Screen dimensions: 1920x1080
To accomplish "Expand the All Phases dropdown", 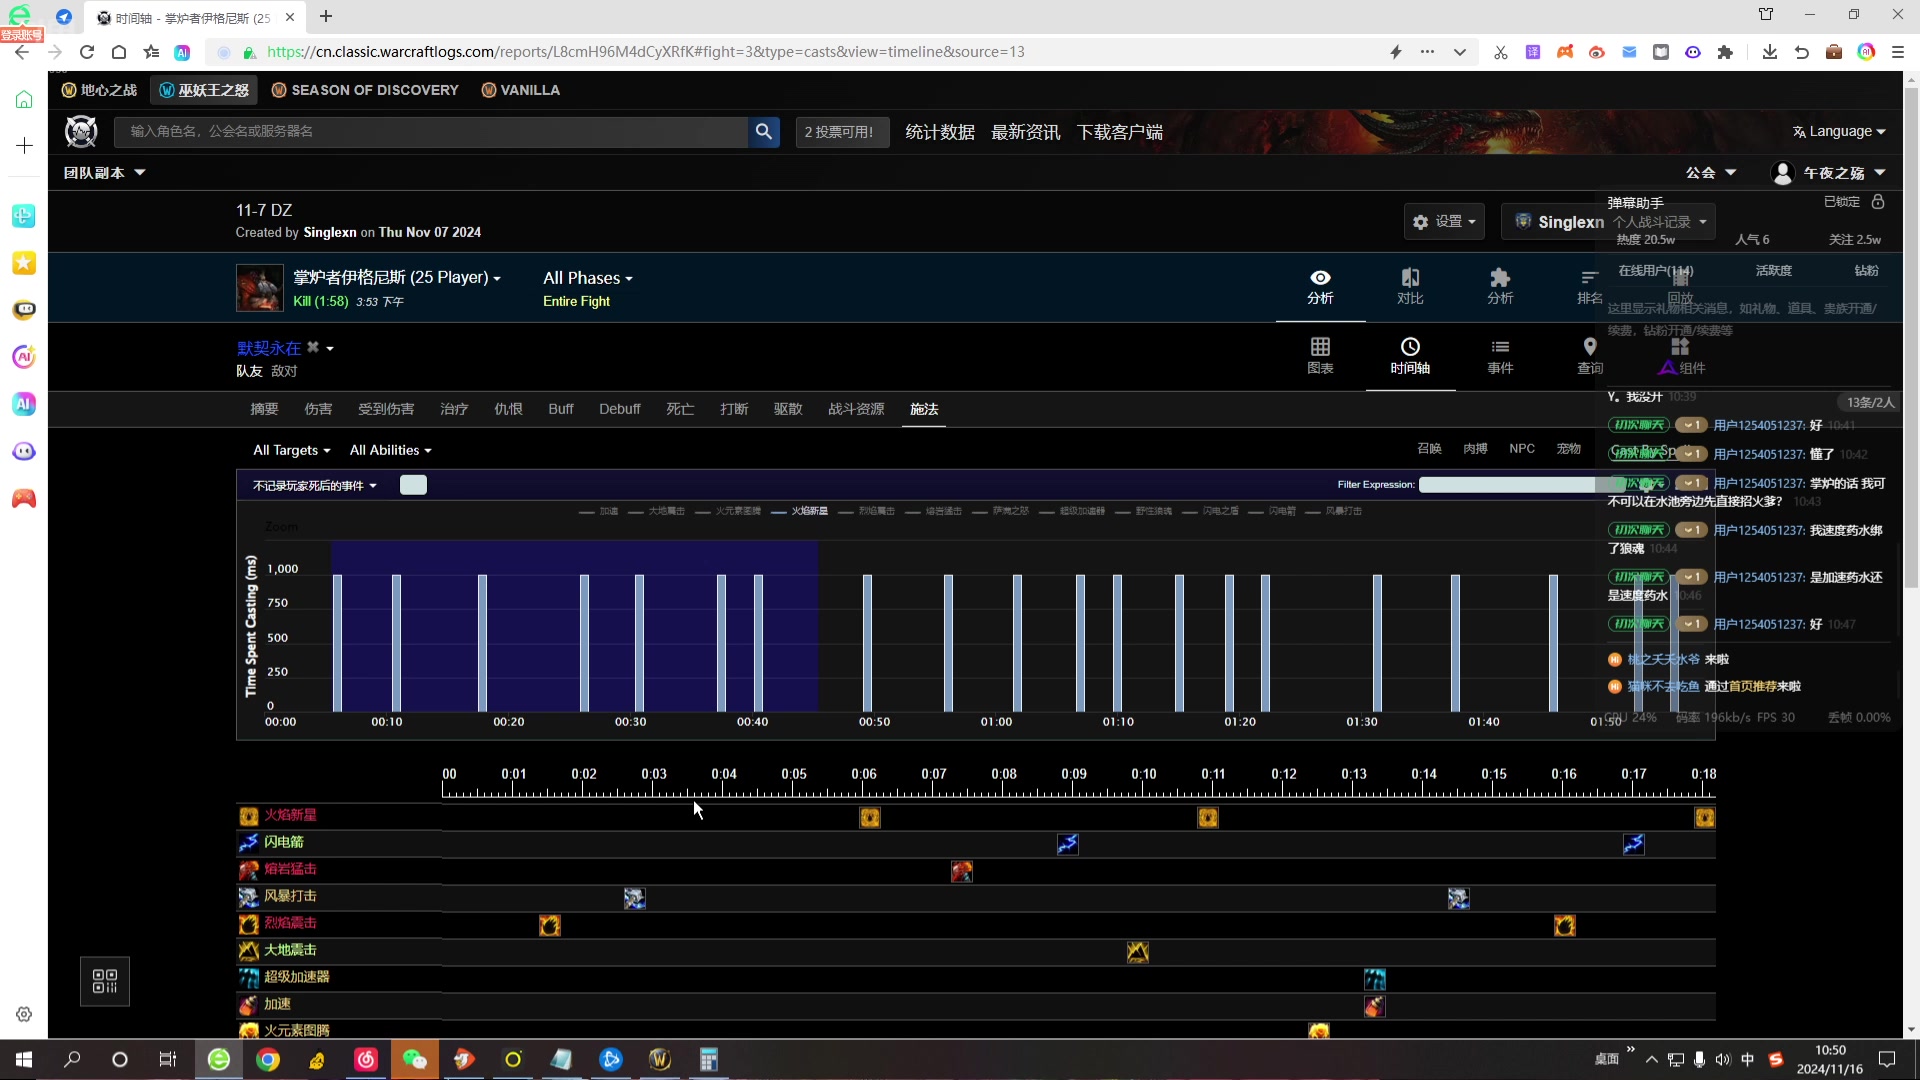I will pyautogui.click(x=588, y=278).
